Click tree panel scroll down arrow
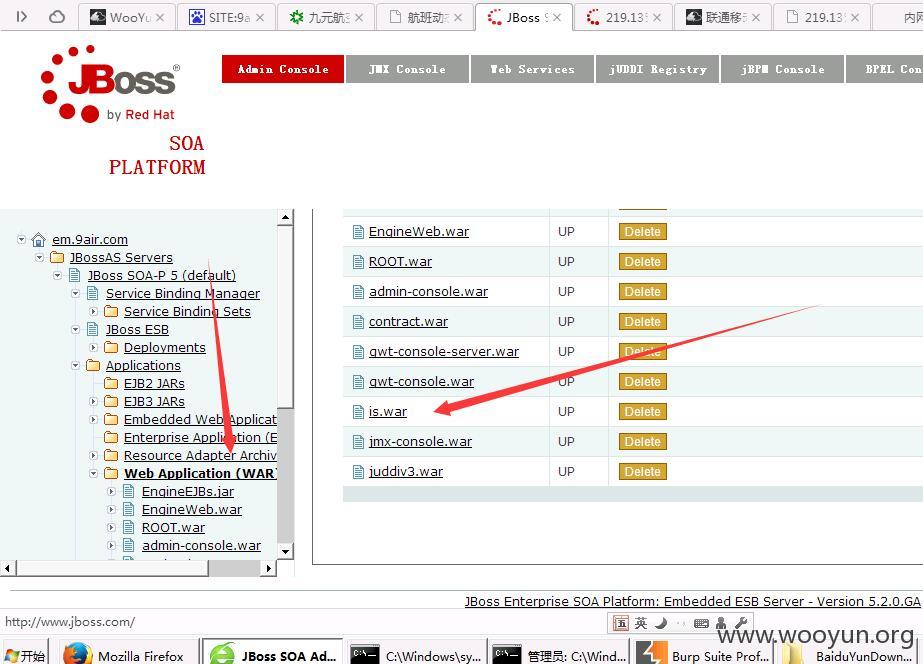923x664 pixels. click(285, 552)
